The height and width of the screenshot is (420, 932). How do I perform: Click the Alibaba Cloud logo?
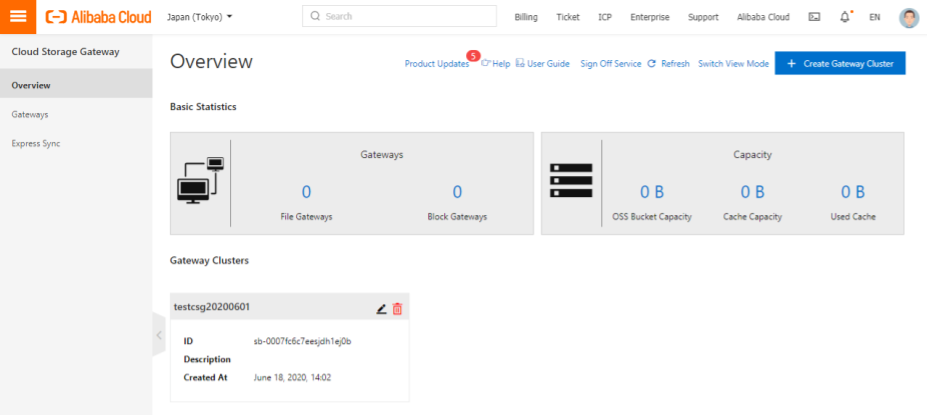99,17
